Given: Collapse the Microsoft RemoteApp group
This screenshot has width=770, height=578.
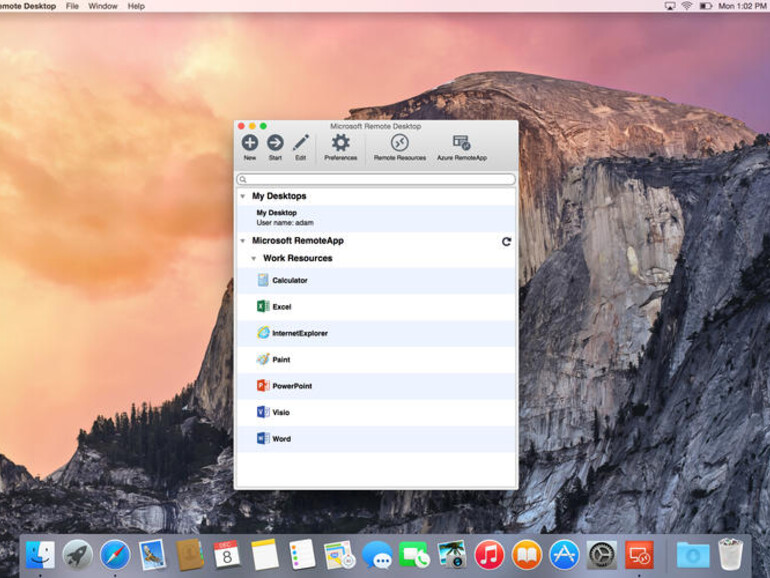Looking at the screenshot, I should tap(243, 241).
